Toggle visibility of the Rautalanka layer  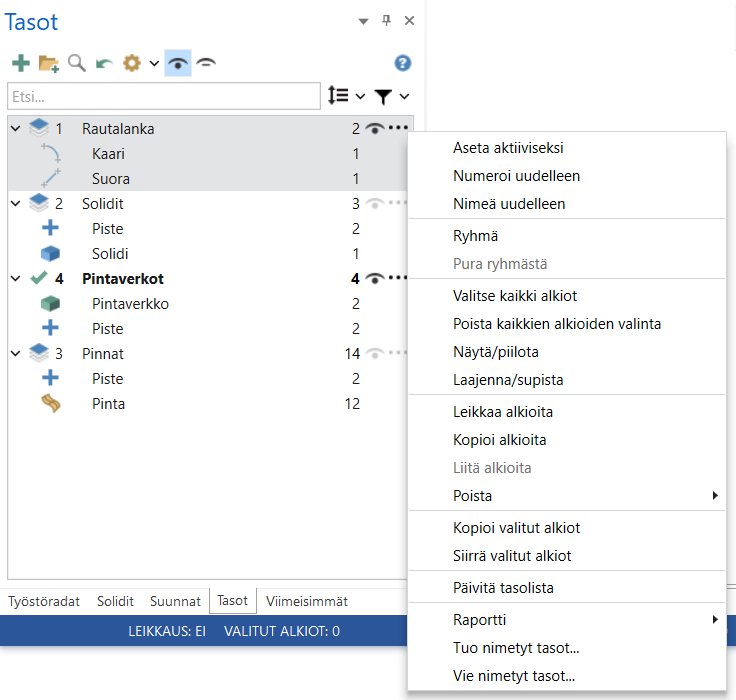375,128
